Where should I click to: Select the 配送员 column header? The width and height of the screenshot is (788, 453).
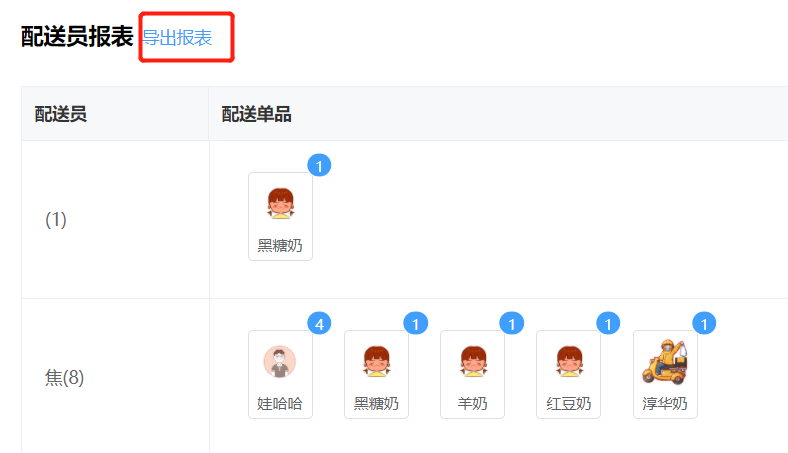point(115,114)
